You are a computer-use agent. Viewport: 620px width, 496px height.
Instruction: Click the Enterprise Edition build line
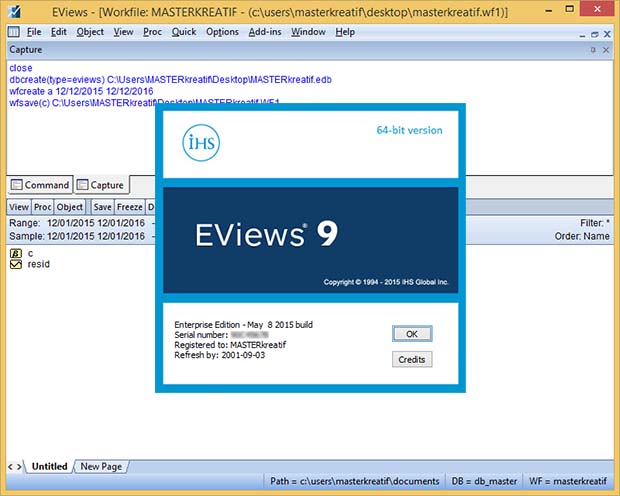[244, 325]
